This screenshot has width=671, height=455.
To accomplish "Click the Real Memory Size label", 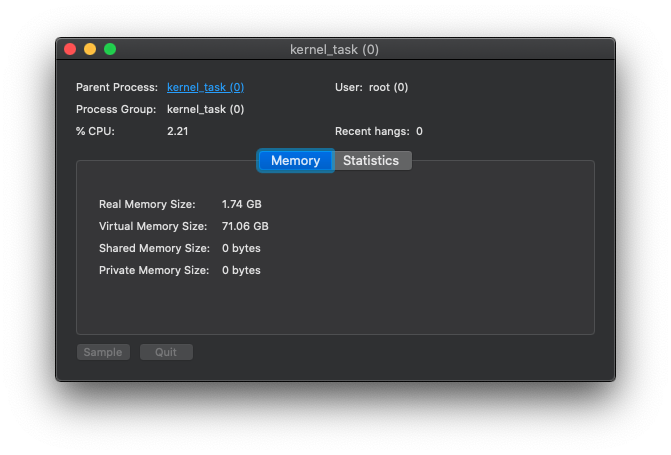I will (x=146, y=204).
